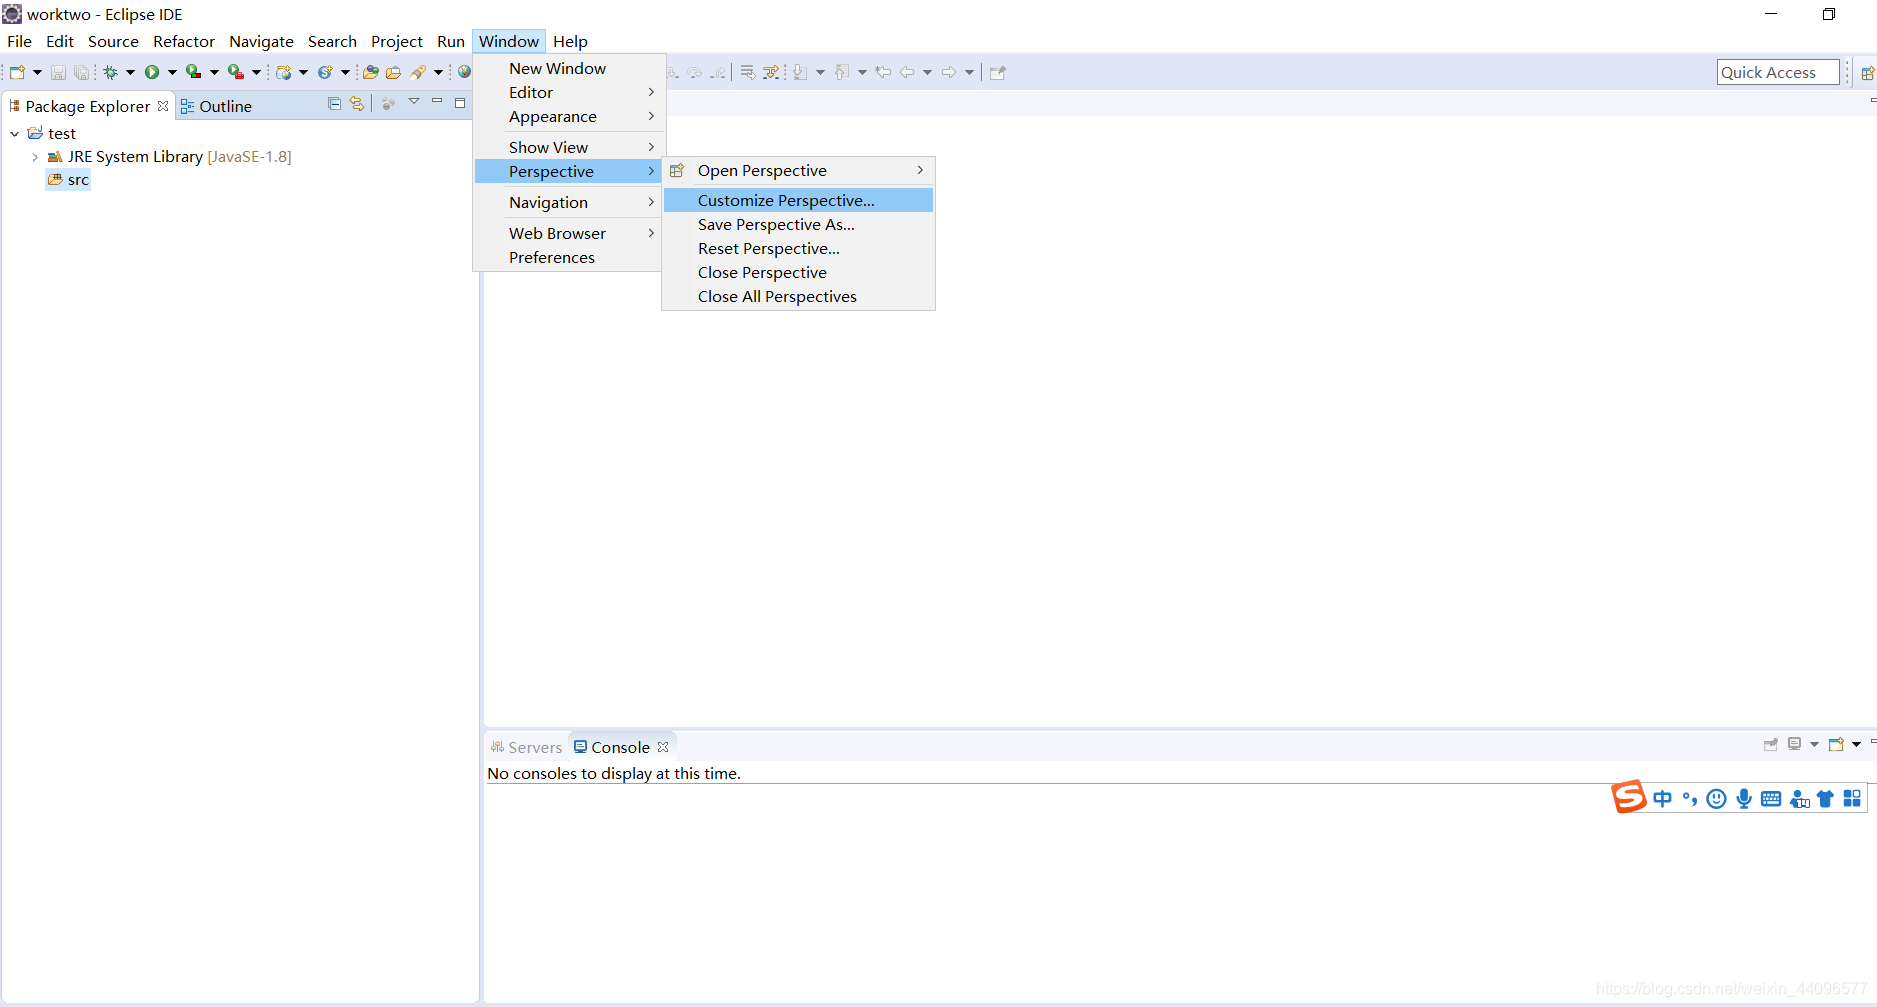Click the New Dynamic Web Project icon
The width and height of the screenshot is (1877, 1007).
(284, 72)
